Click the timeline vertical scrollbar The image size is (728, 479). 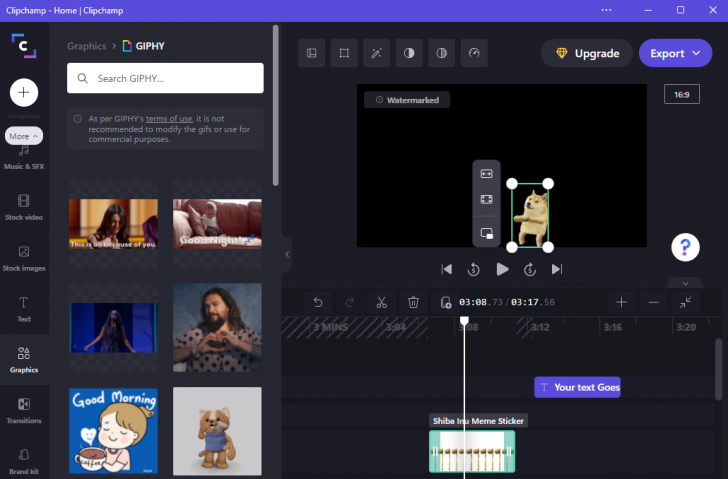[x=718, y=369]
